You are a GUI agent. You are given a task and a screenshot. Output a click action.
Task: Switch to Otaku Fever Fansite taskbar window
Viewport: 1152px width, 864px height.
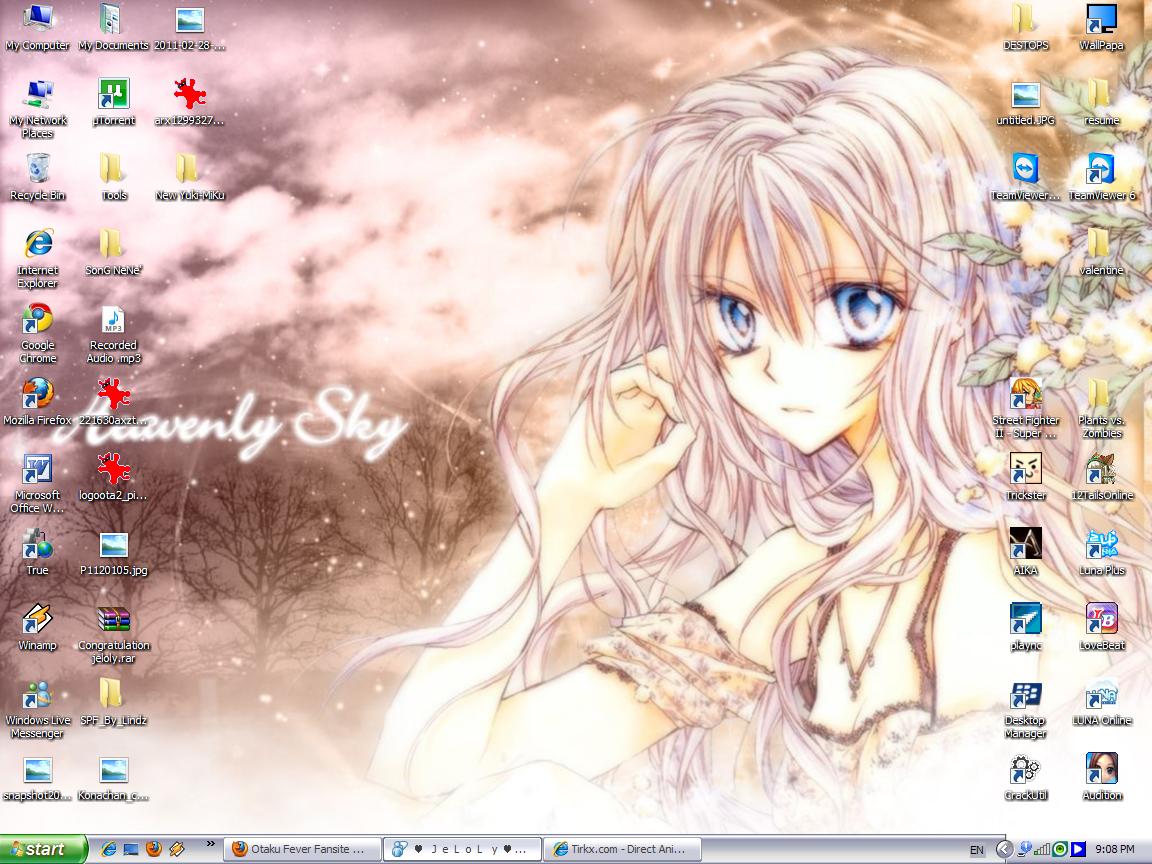coord(301,849)
